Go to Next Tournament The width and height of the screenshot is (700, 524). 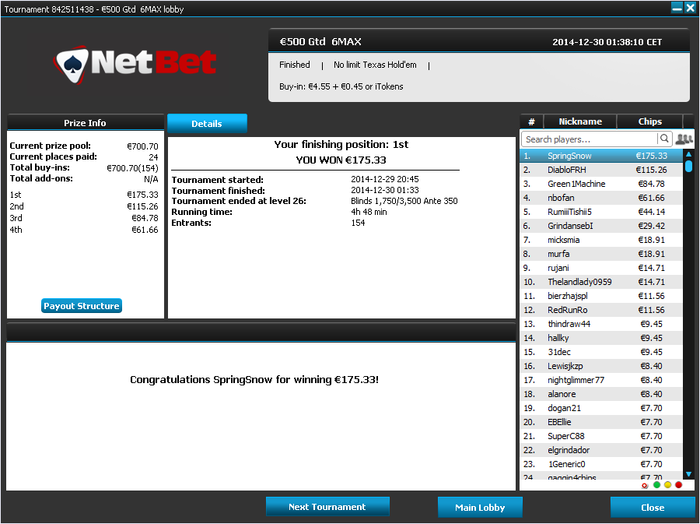(x=327, y=507)
